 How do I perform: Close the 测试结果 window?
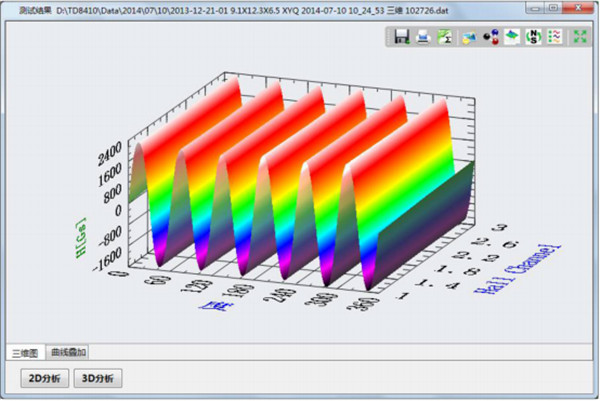[580, 7]
